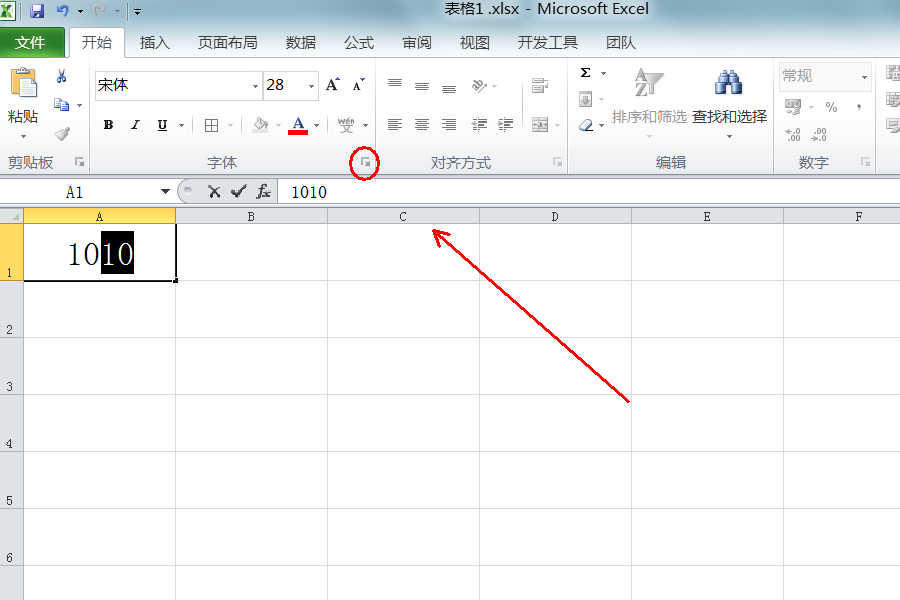Image resolution: width=900 pixels, height=600 pixels.
Task: Switch to the 审阅 Review tab
Action: [x=417, y=42]
